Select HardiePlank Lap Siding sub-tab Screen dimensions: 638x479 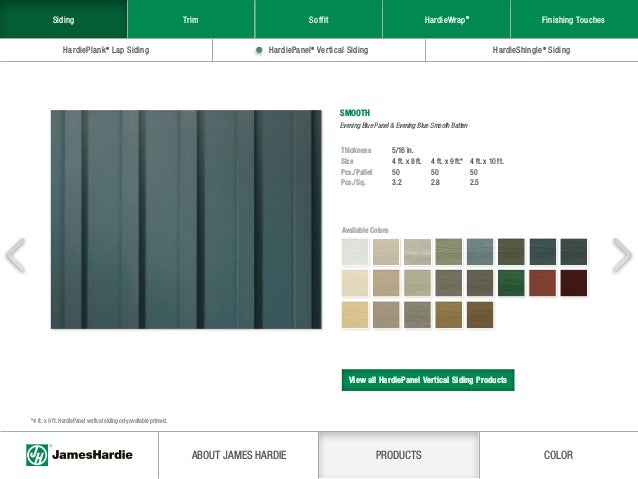pyautogui.click(x=106, y=50)
